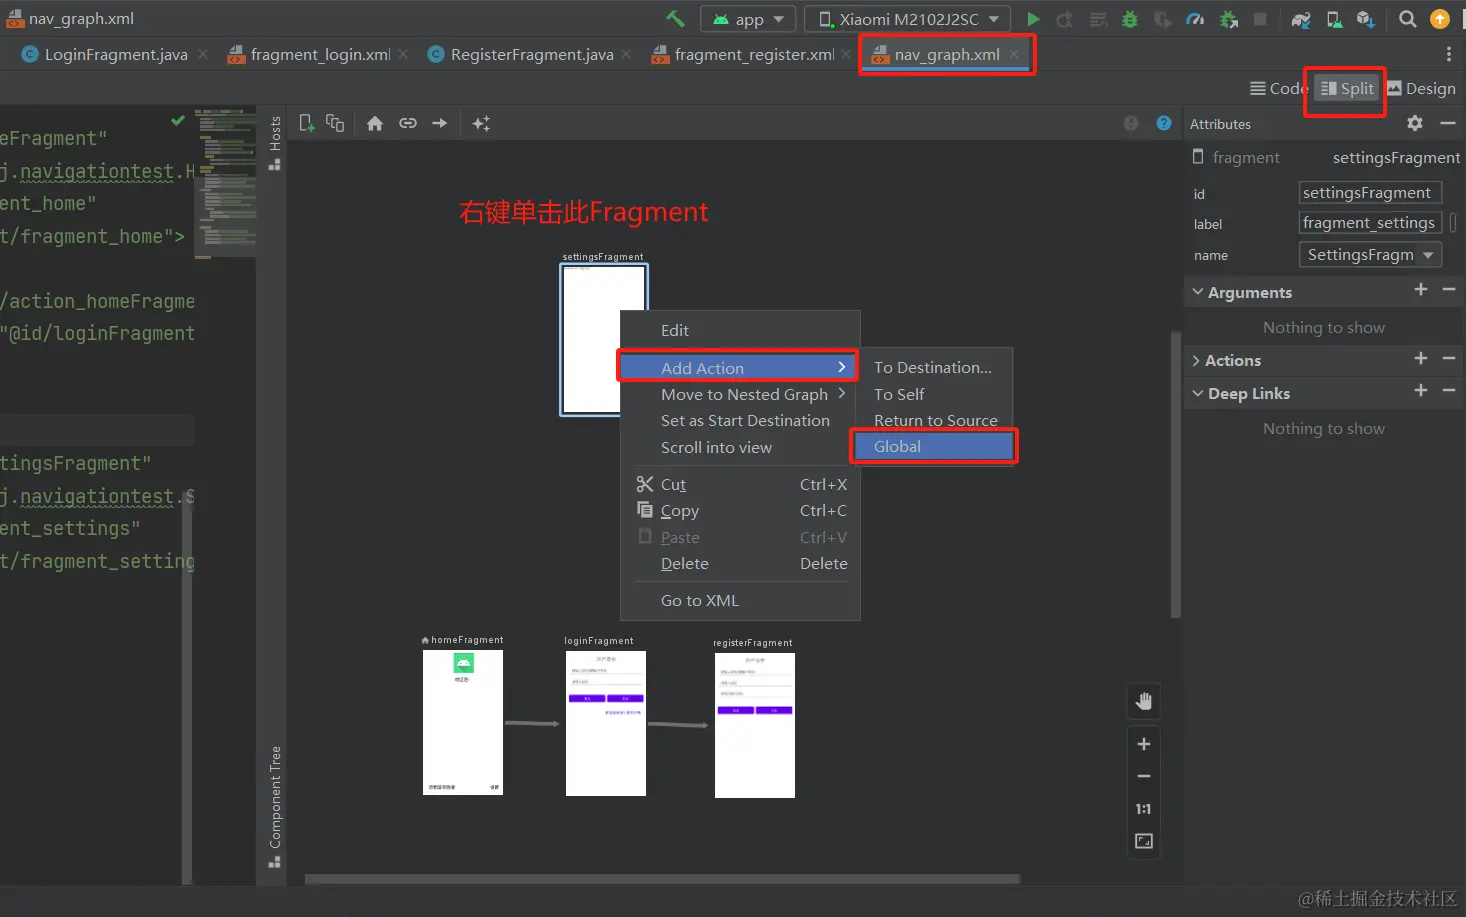Close the nav_graph.xml tab
The height and width of the screenshot is (917, 1466).
[x=1014, y=54]
